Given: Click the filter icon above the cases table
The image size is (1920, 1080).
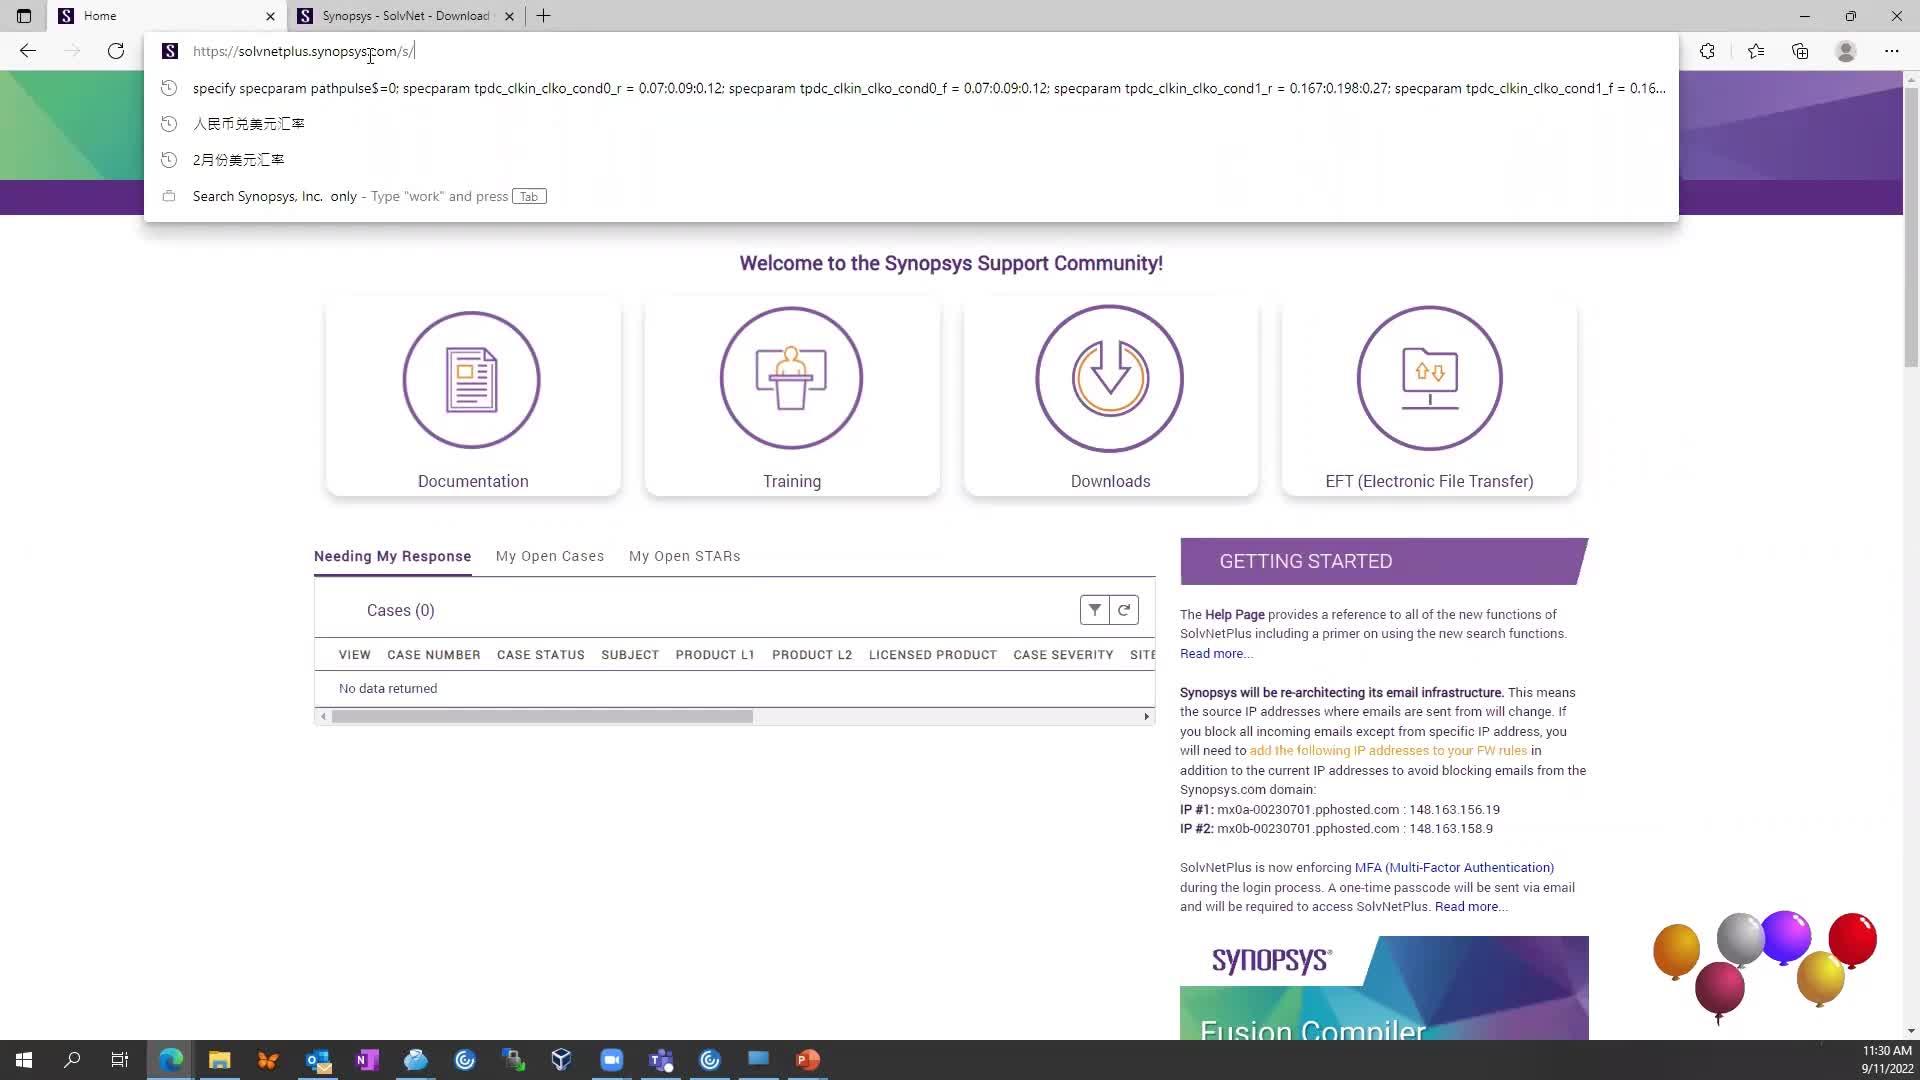Looking at the screenshot, I should coord(1094,609).
